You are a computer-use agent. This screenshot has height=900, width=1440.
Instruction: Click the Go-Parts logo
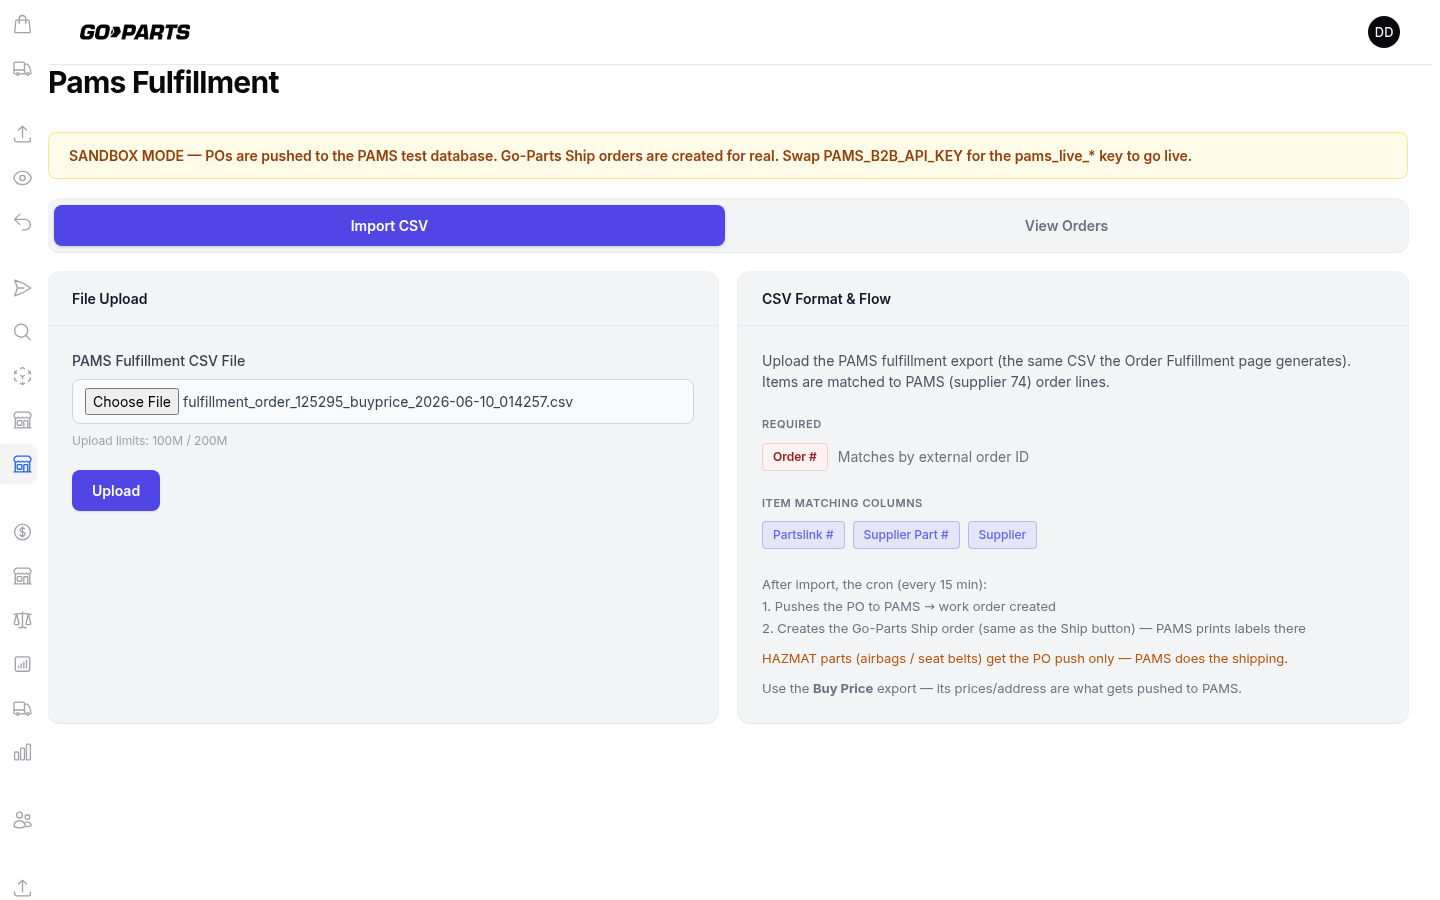pos(135,32)
